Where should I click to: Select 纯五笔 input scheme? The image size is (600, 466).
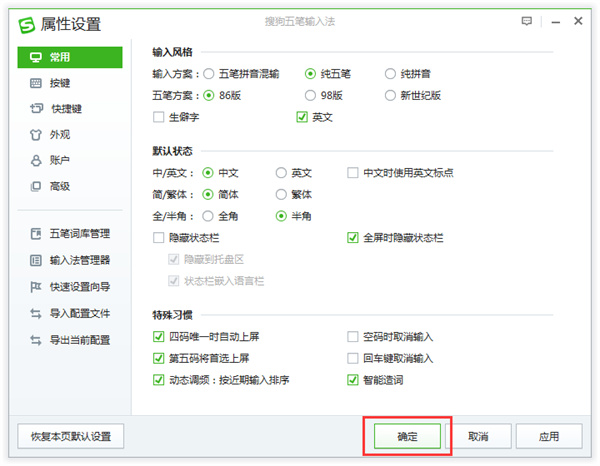310,73
